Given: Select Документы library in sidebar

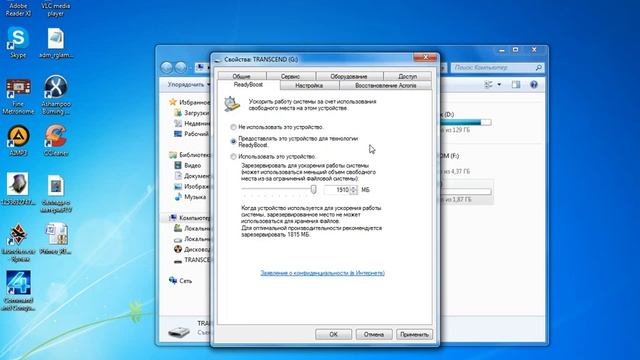Looking at the screenshot, I should [x=198, y=176].
